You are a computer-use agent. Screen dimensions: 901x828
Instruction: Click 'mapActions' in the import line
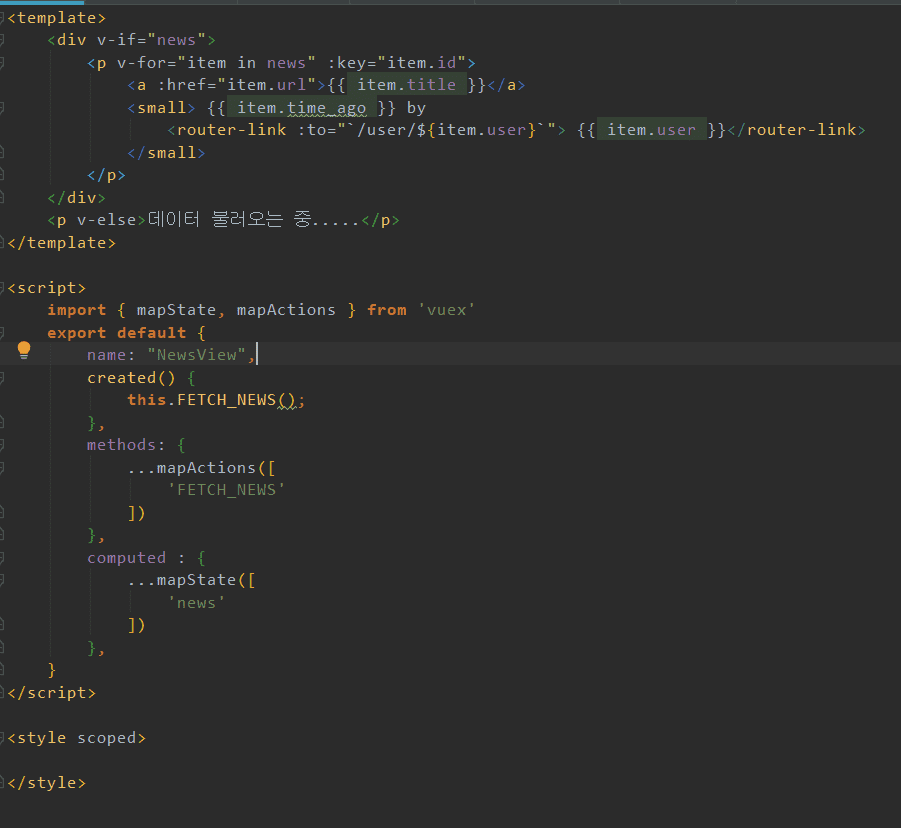click(286, 310)
